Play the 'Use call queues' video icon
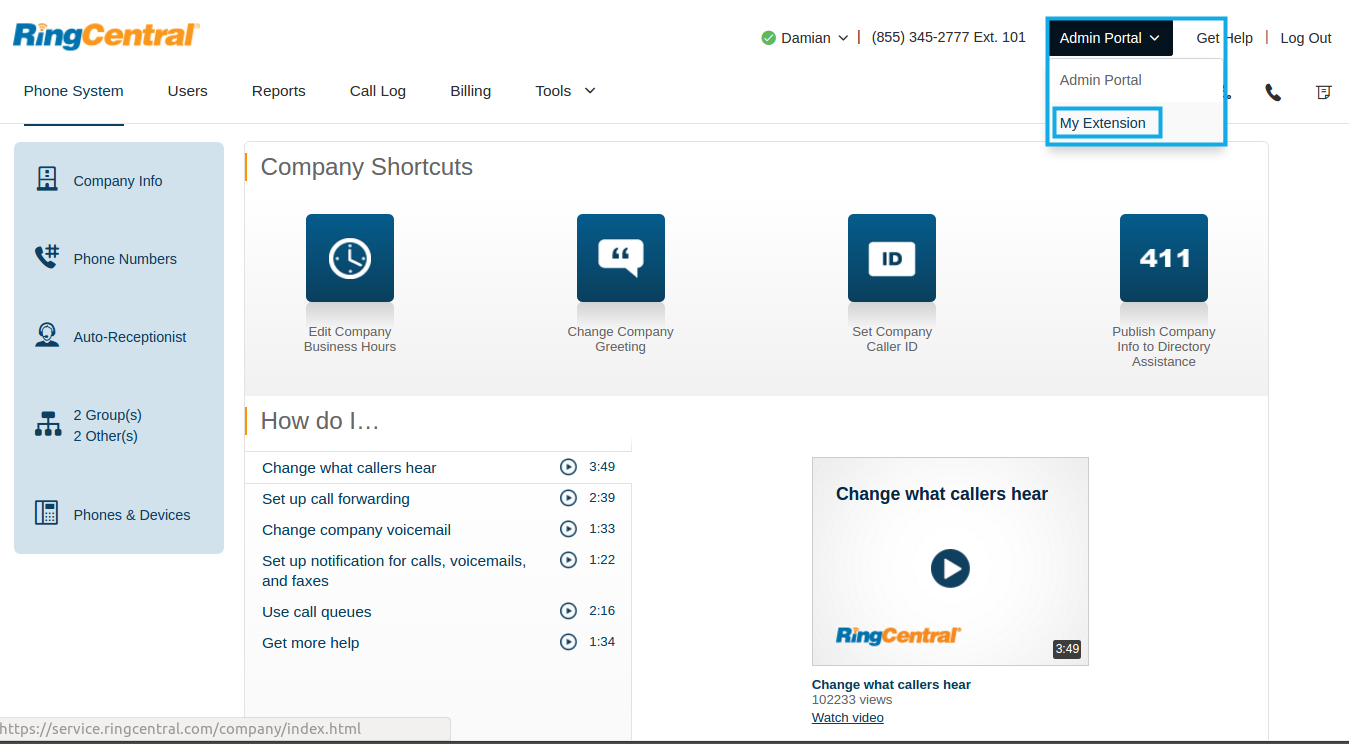1349x744 pixels. 568,611
